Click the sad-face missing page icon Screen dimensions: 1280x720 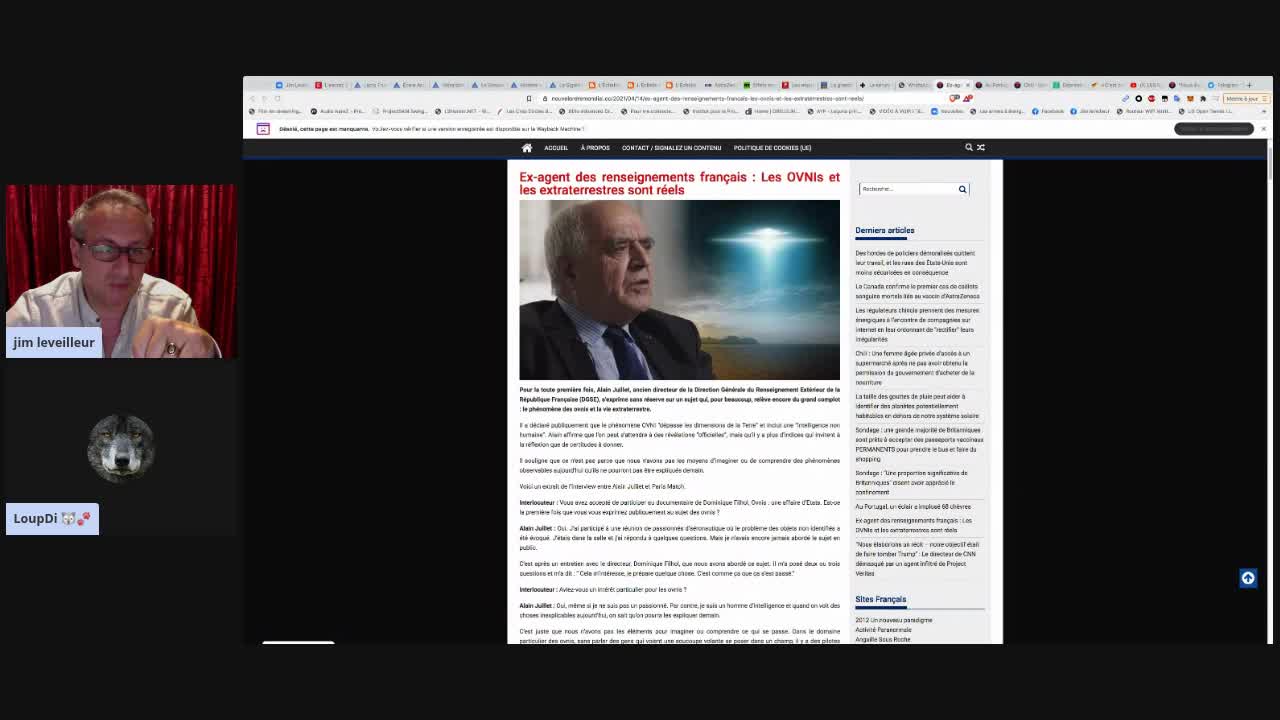(263, 129)
